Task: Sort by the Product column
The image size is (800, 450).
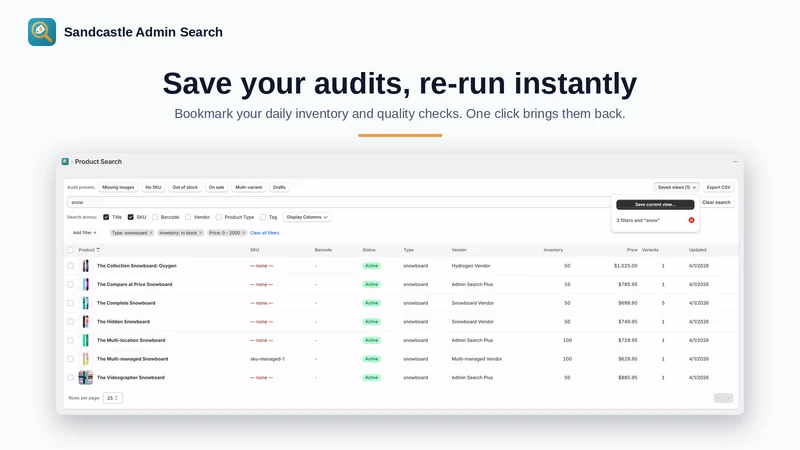Action: coord(89,250)
